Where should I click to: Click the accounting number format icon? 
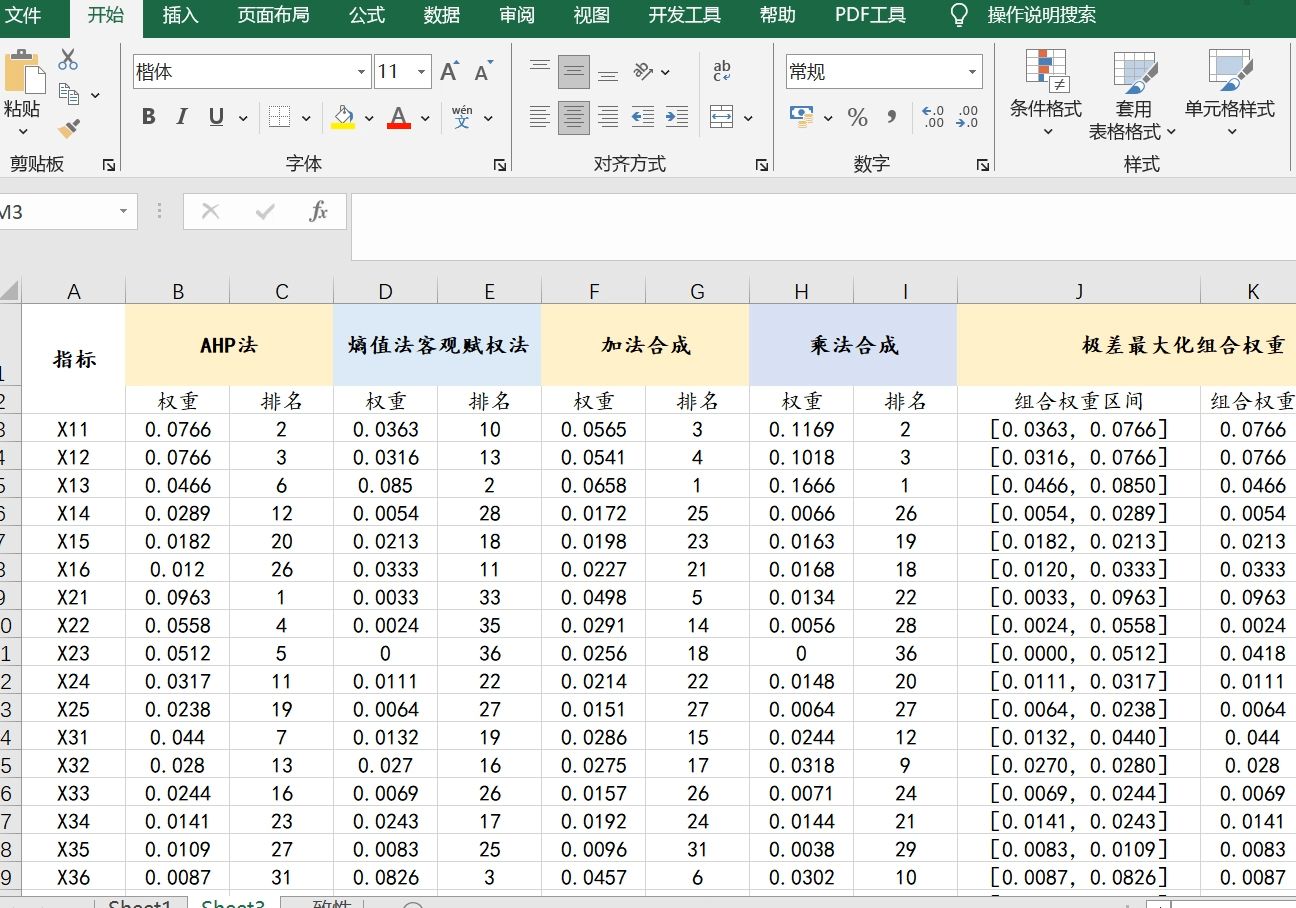click(x=802, y=117)
